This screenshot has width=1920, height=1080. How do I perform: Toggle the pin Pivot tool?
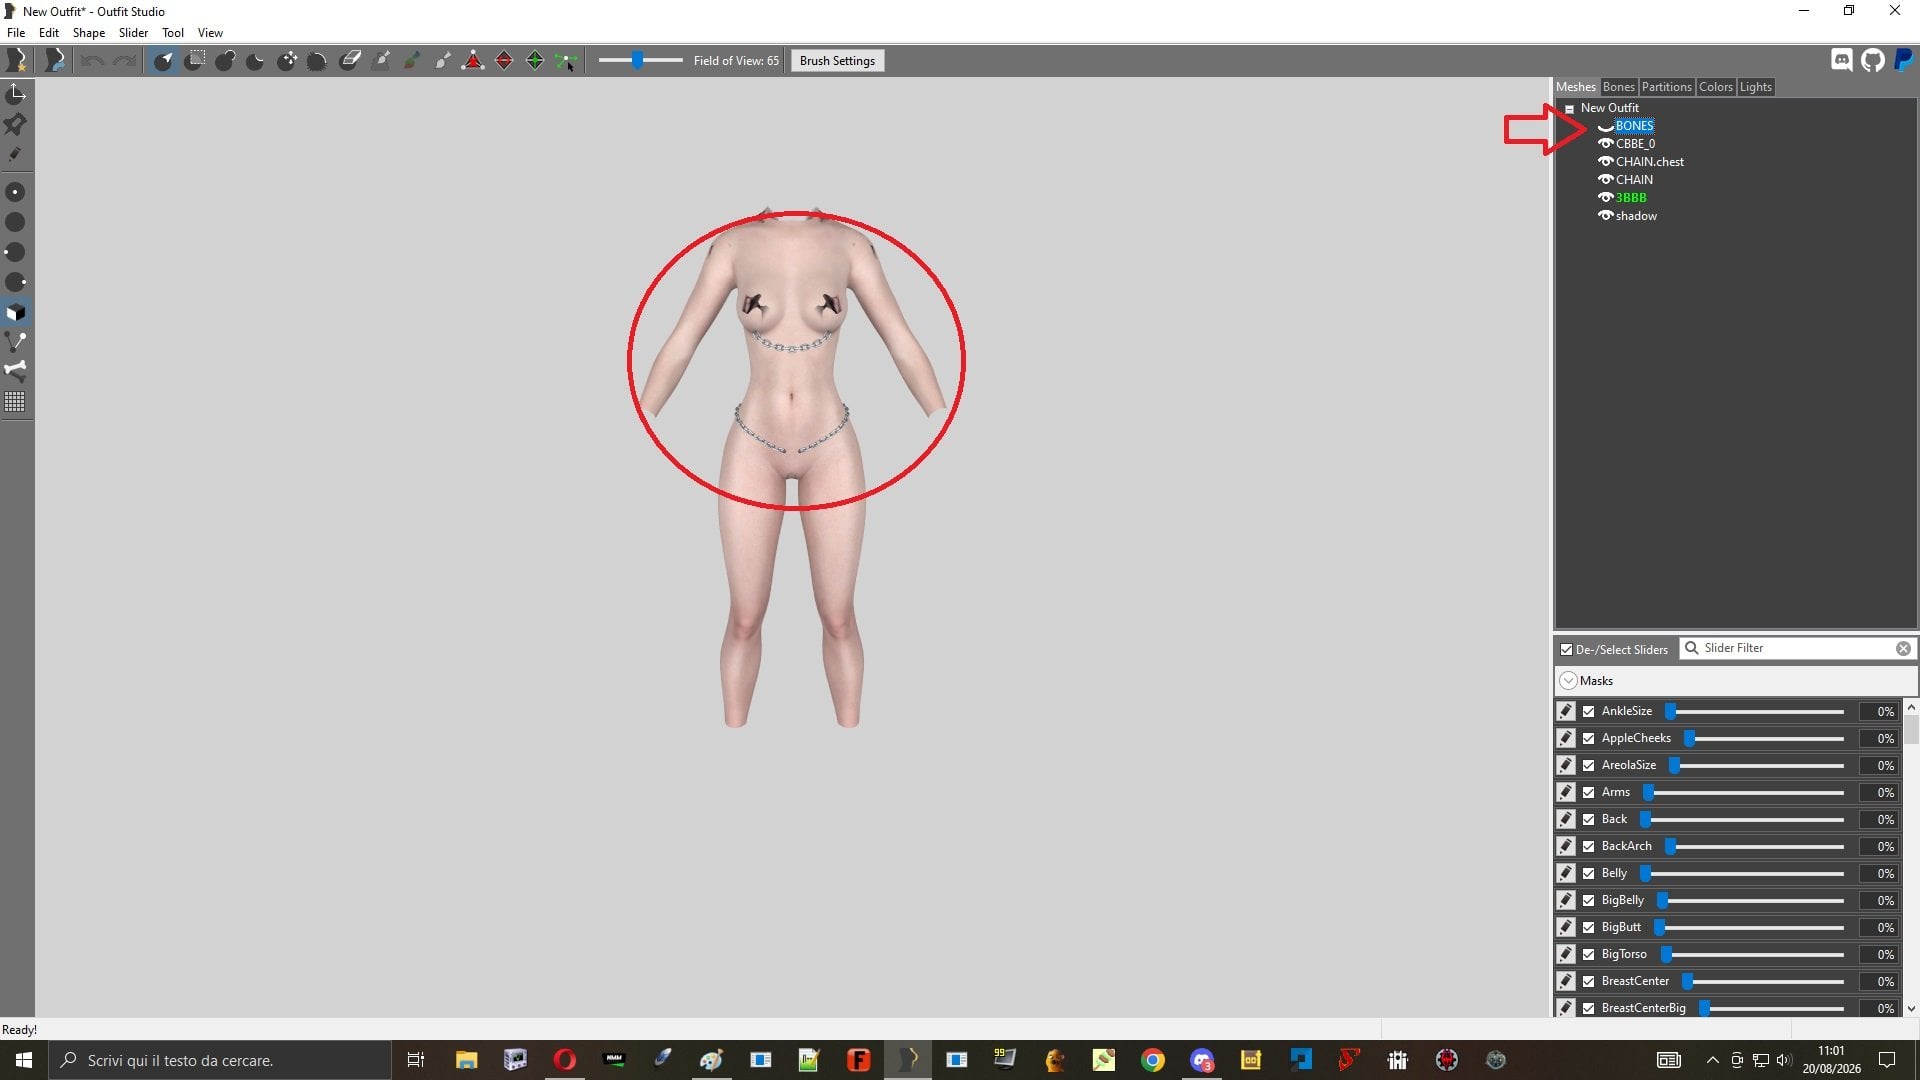pyautogui.click(x=15, y=124)
